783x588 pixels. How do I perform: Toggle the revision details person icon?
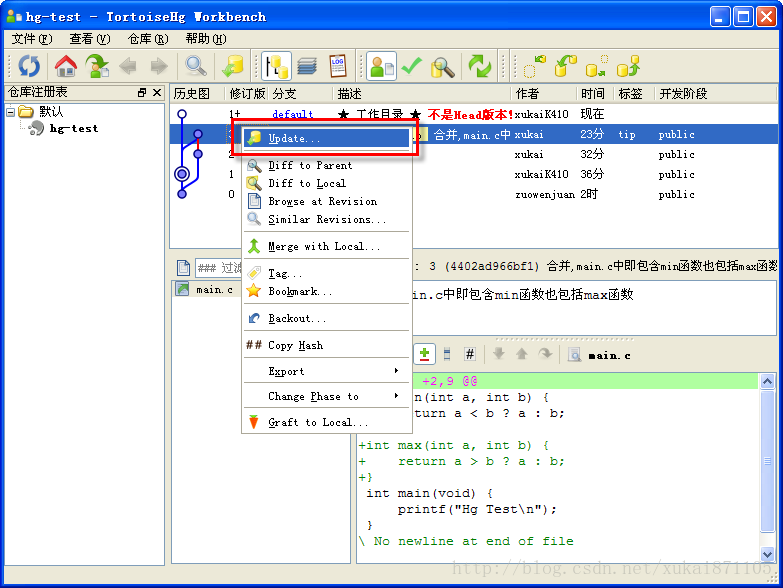point(382,66)
